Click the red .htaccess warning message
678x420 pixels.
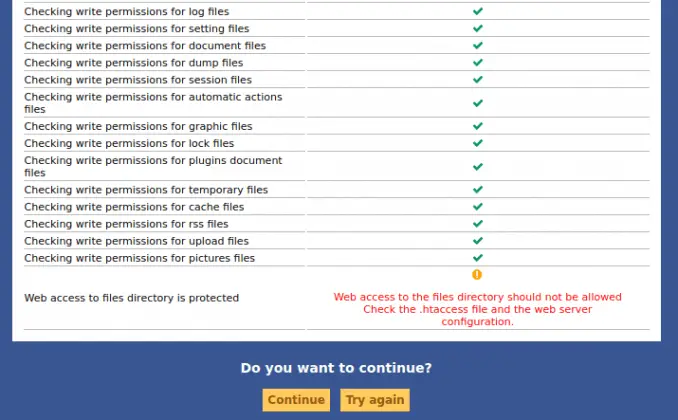click(x=477, y=309)
